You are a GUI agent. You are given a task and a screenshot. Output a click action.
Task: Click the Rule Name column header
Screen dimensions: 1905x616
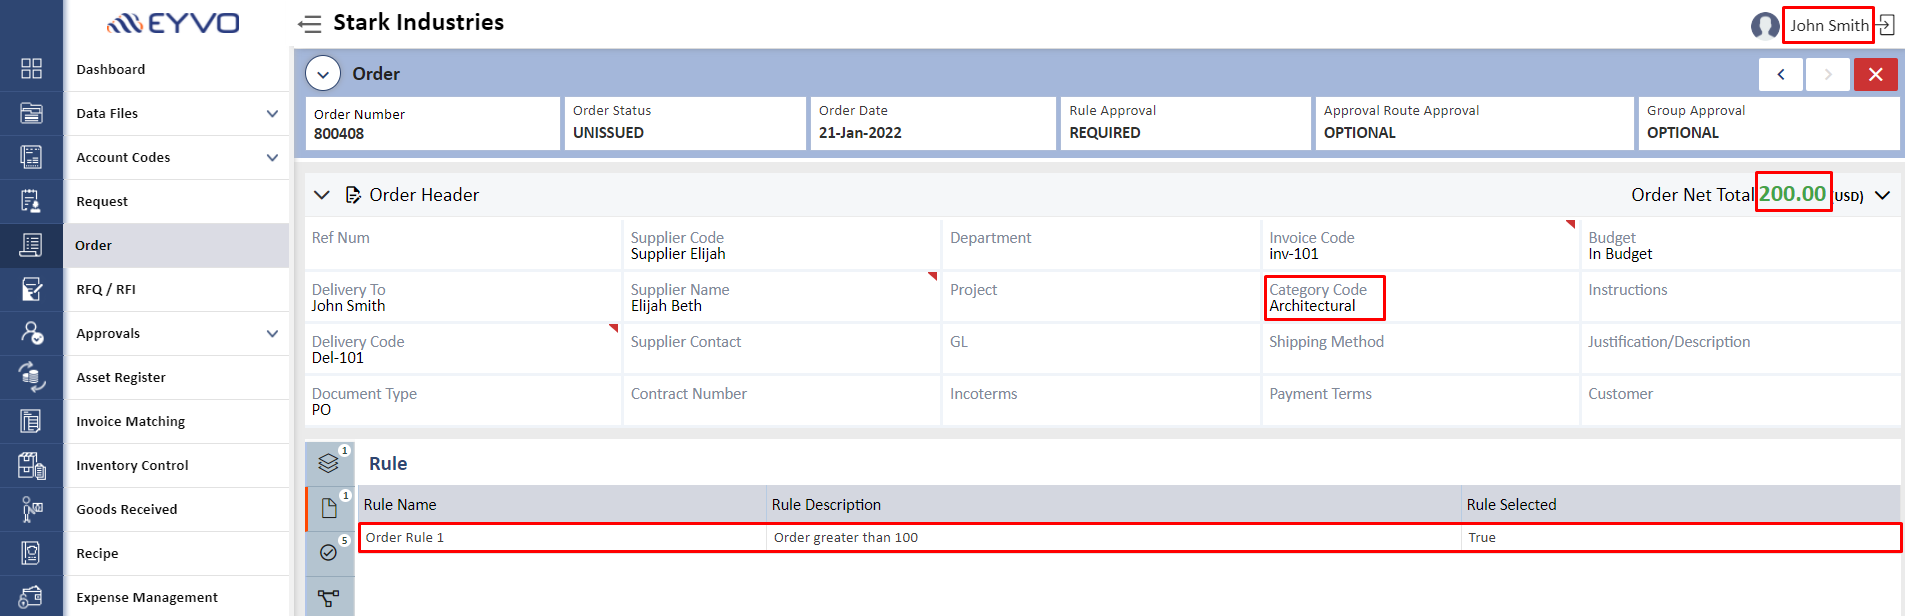tap(562, 505)
